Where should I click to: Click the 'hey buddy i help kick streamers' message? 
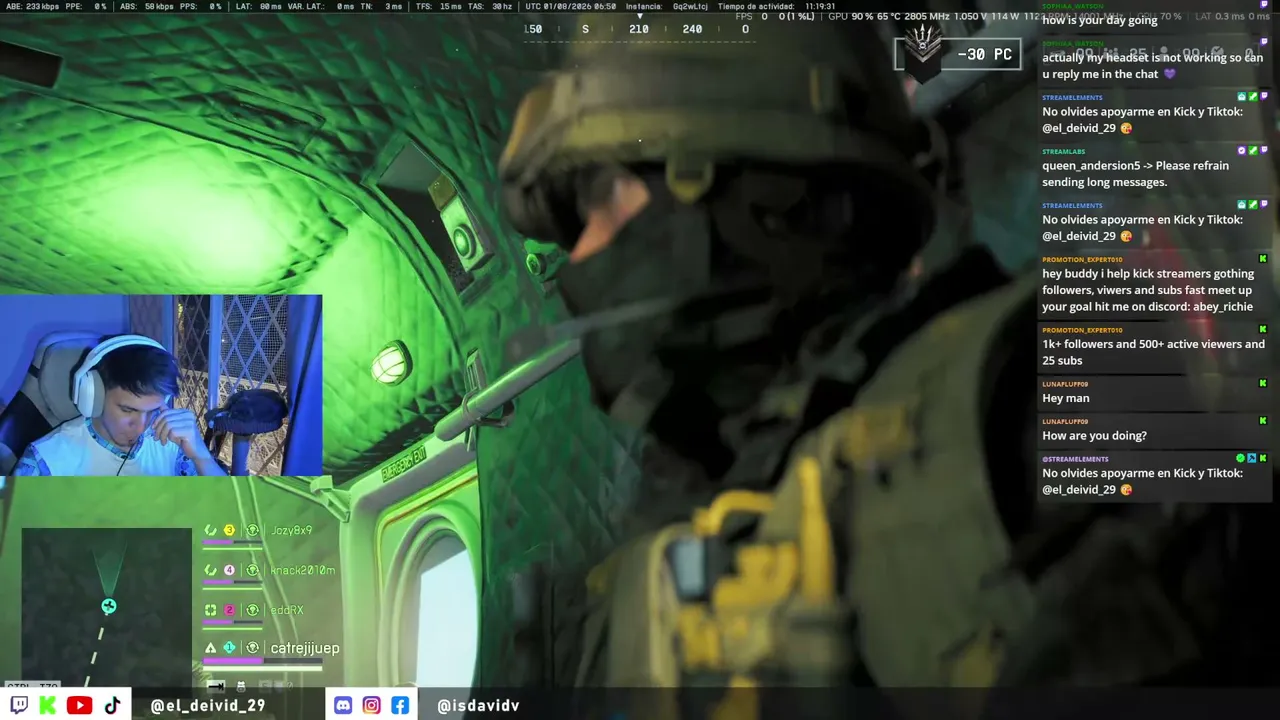tap(1148, 290)
